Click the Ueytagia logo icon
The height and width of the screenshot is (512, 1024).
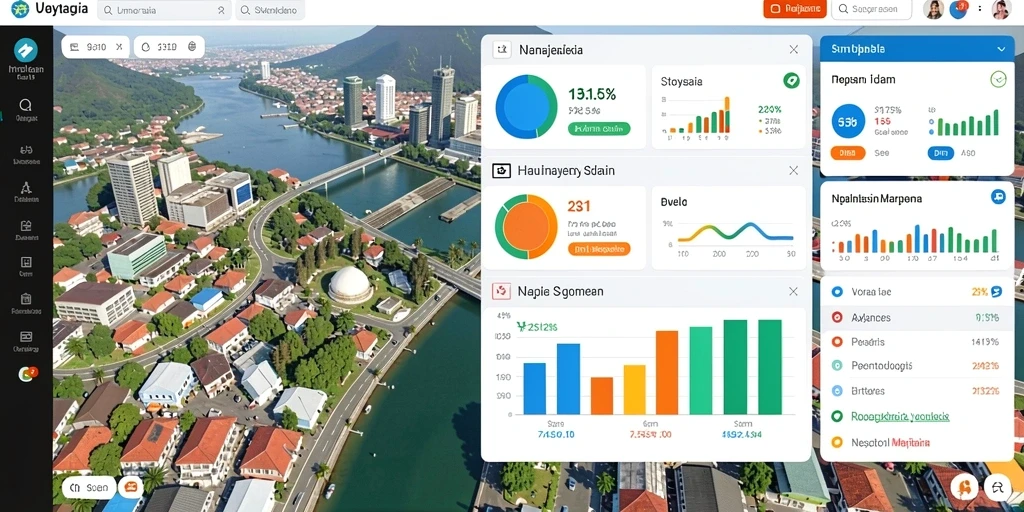(x=20, y=10)
